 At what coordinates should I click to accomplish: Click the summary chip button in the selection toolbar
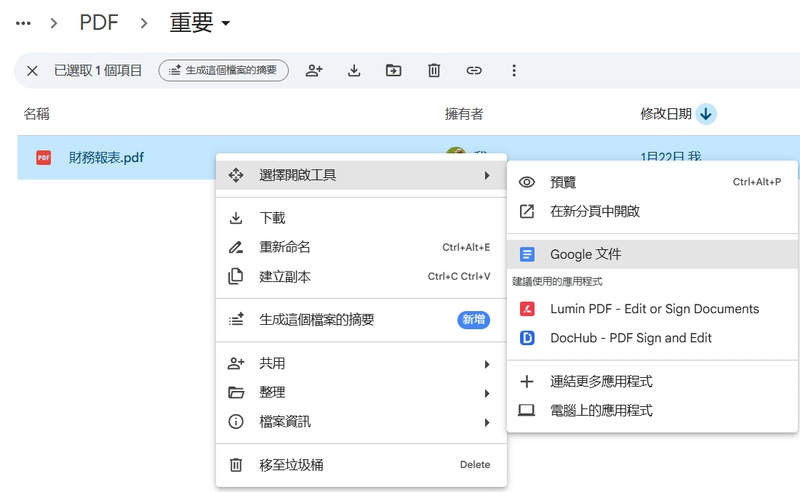[x=223, y=70]
